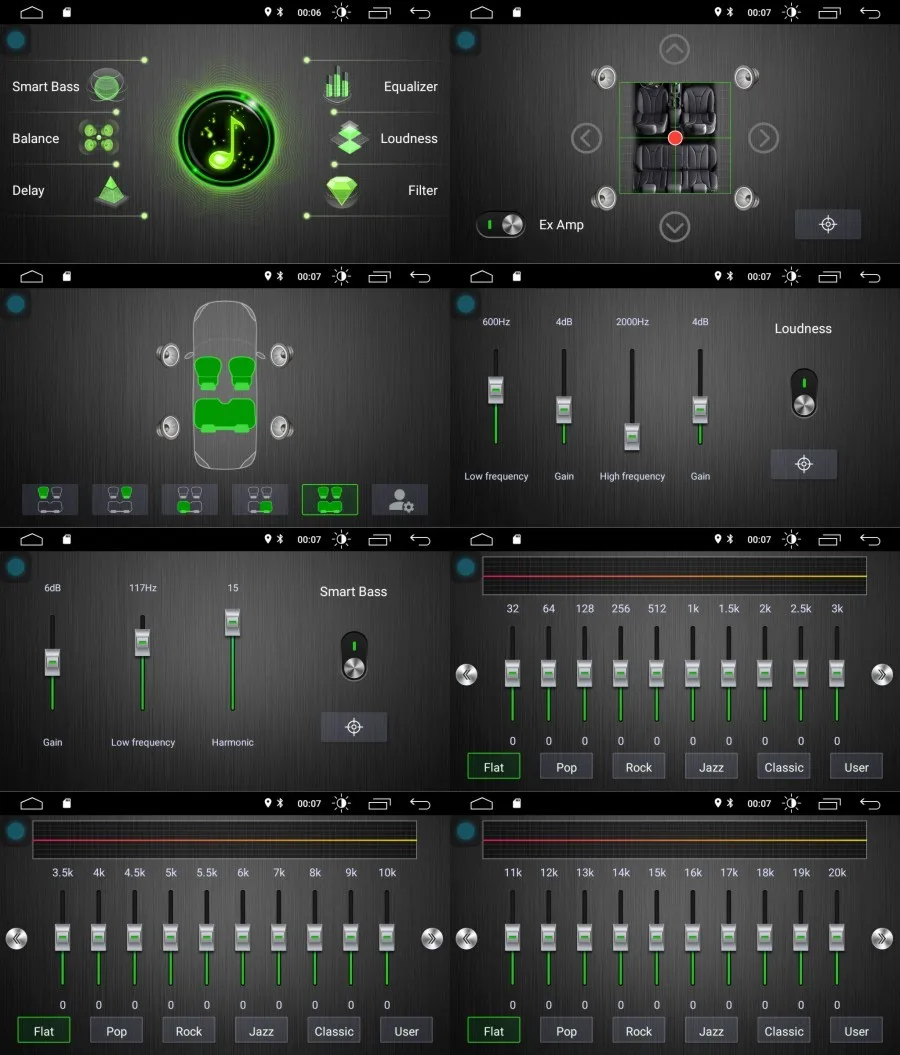
Task: Click the 2000Hz High frequency slider handle
Action: coord(632,437)
